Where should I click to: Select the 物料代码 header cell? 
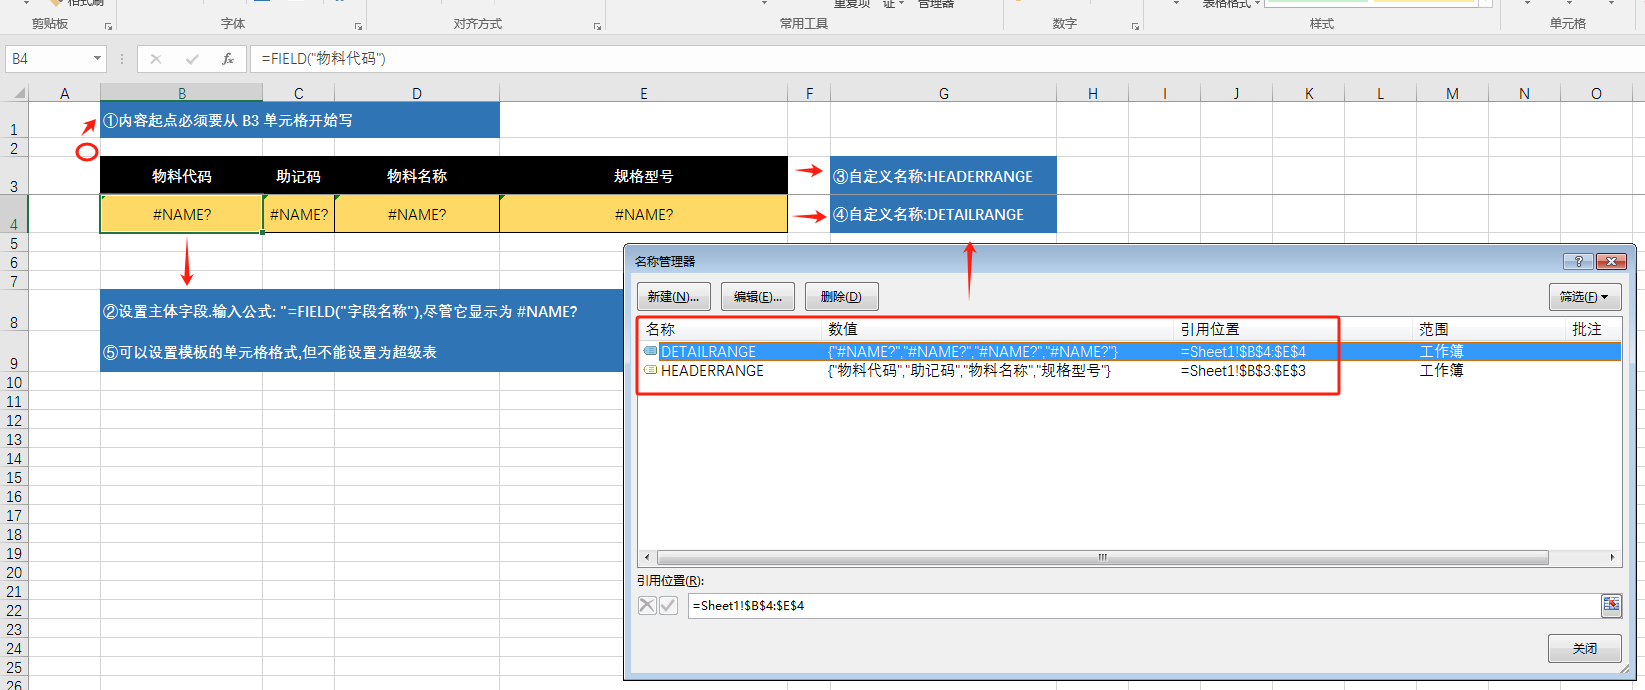coord(181,176)
